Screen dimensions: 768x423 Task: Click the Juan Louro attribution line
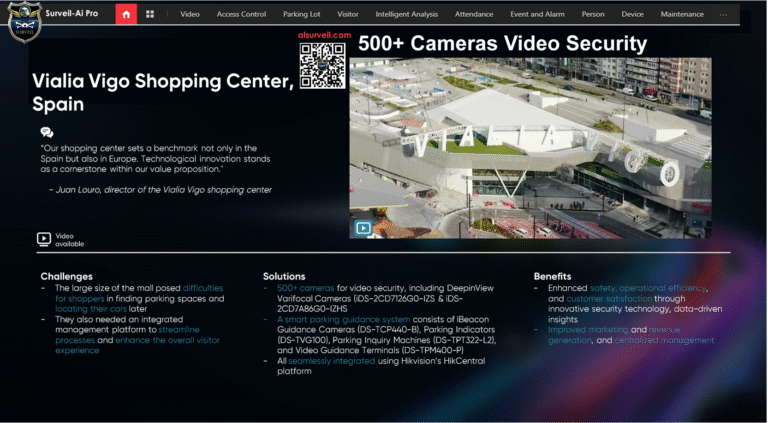pos(161,189)
